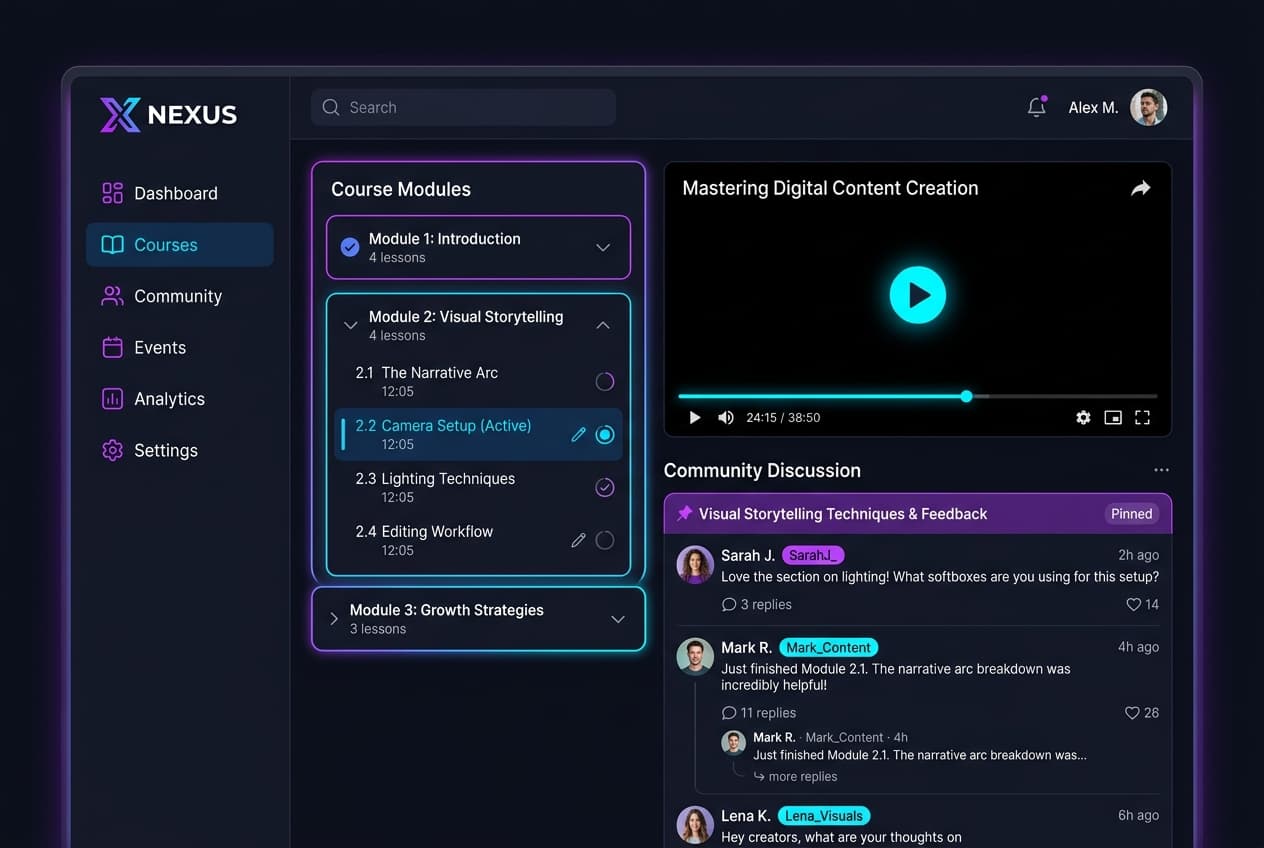
Task: Click Sarah J.'s avatar
Action: pos(695,564)
